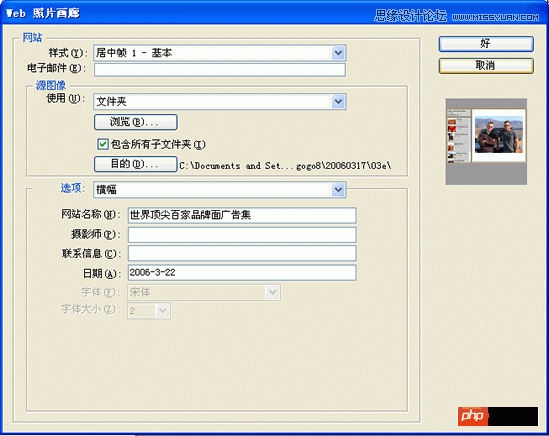
Task: Open the disabled 字体 font dropdown
Action: [204, 292]
